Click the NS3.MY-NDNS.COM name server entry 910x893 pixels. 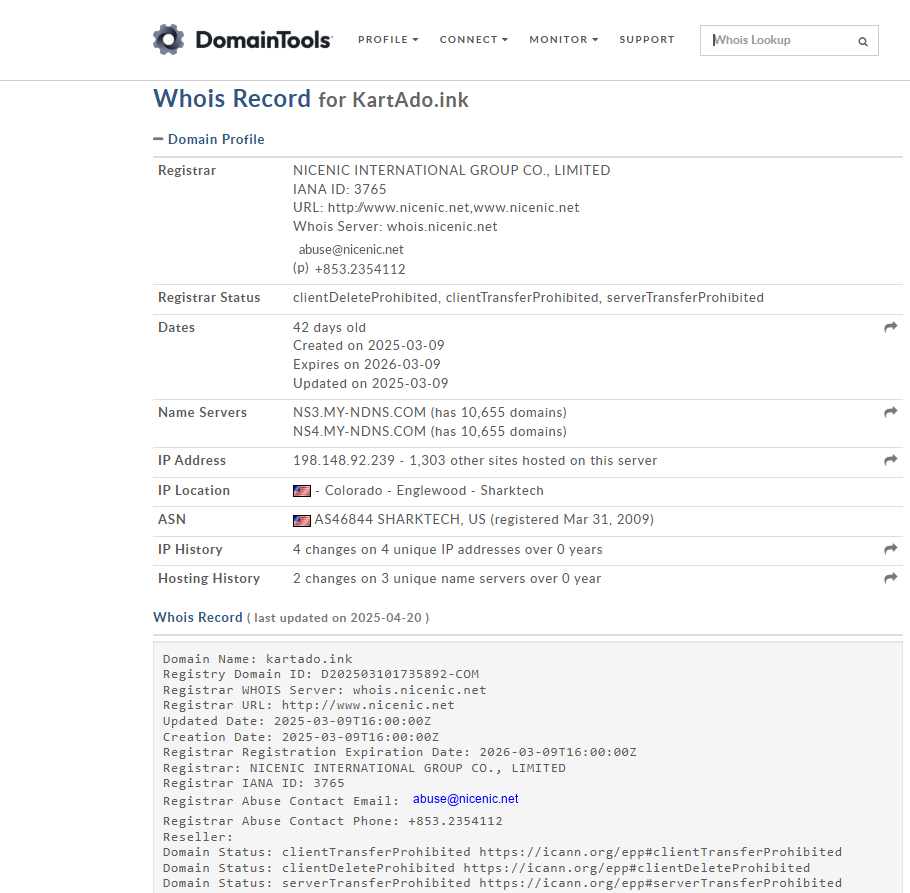pyautogui.click(x=429, y=413)
